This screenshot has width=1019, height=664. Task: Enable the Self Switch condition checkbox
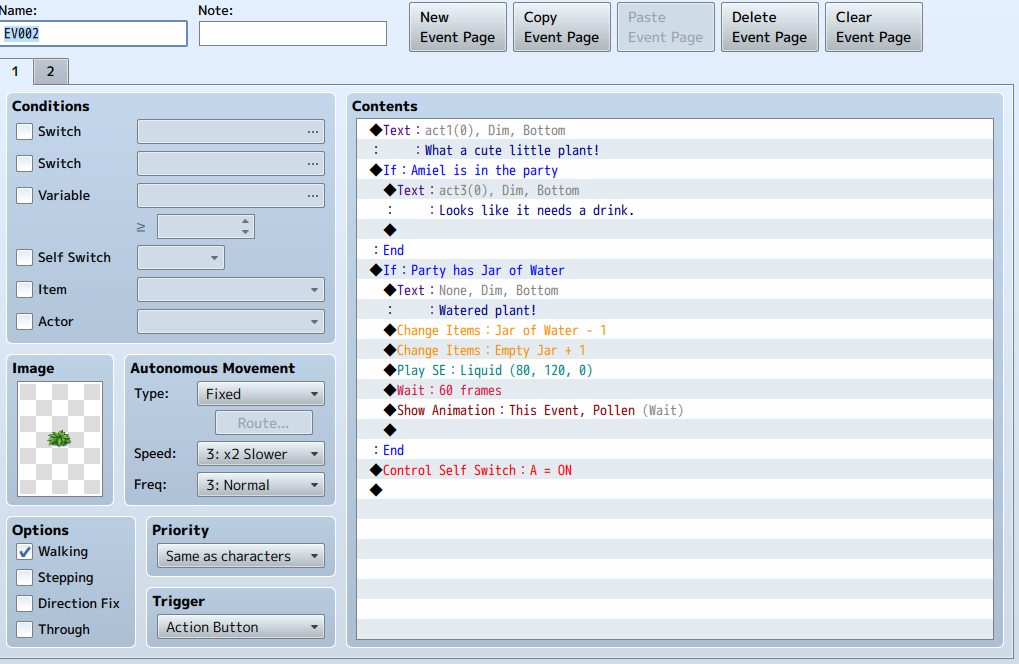click(25, 257)
